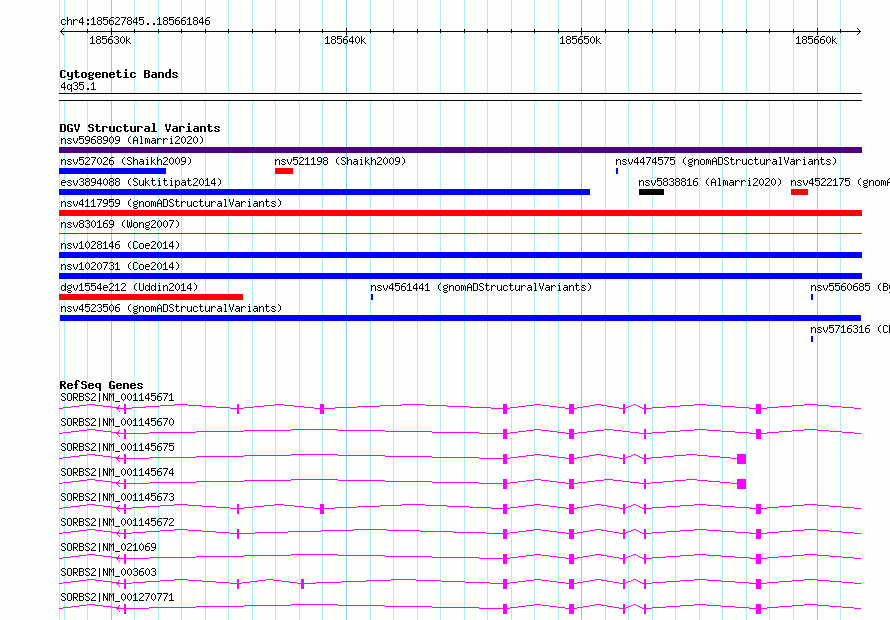Open the nsv1020731 (Coe2014) variant
This screenshot has height=620, width=890.
[x=460, y=276]
